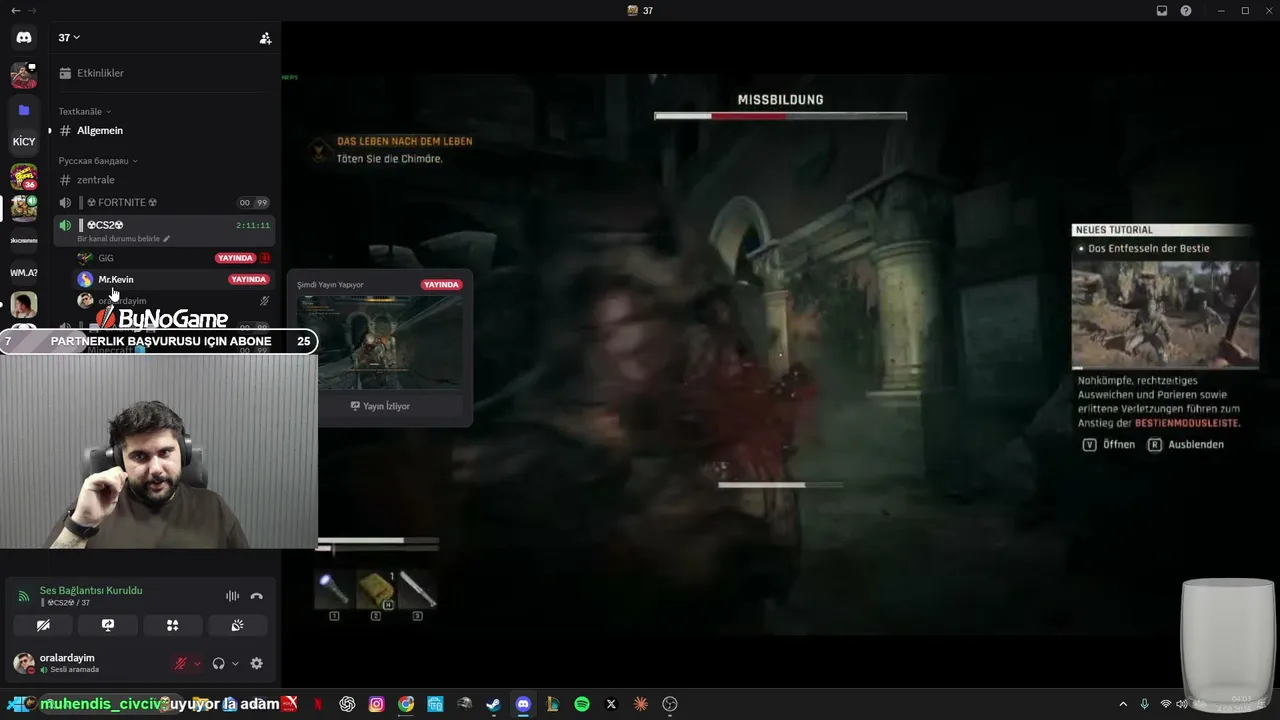Open the soundboard
1280x720 pixels.
point(237,626)
